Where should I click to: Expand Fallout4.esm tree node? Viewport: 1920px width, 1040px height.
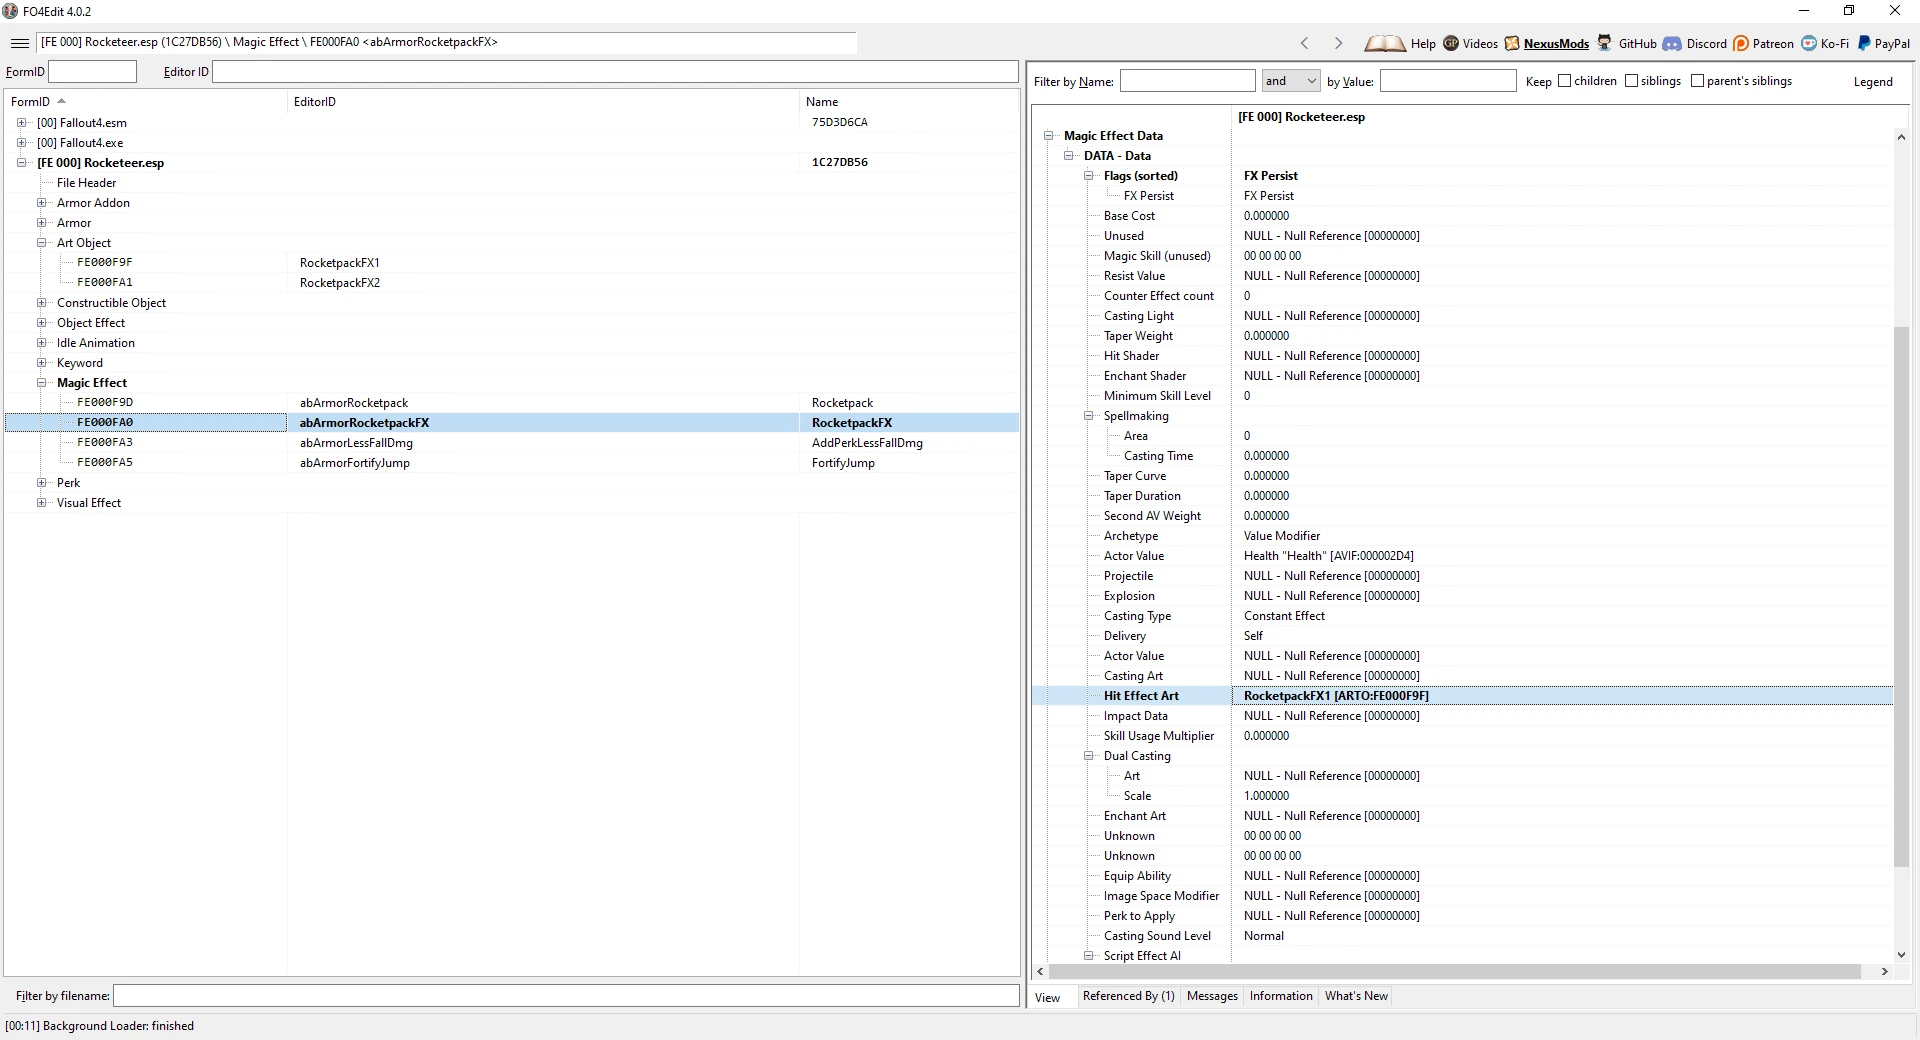coord(21,123)
